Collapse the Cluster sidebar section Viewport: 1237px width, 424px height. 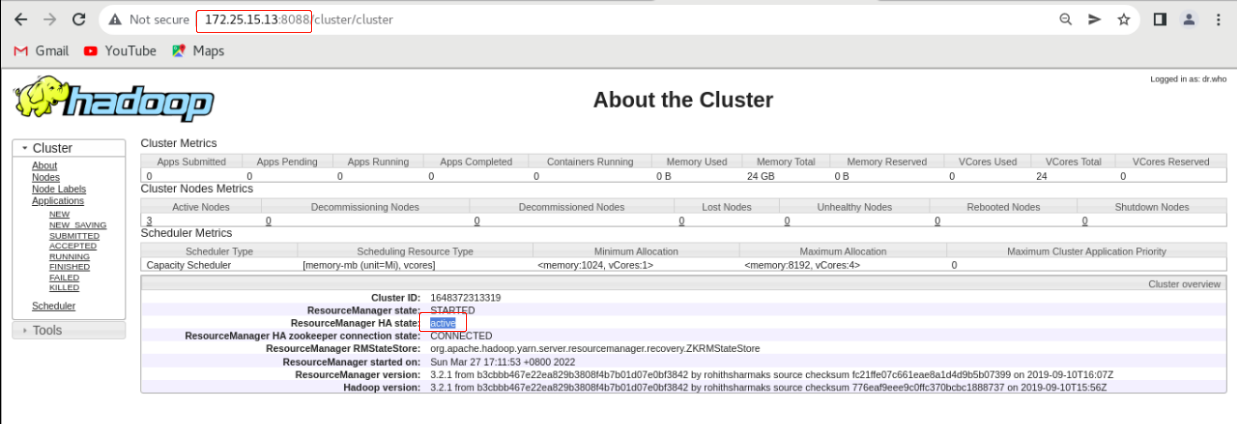click(x=67, y=148)
